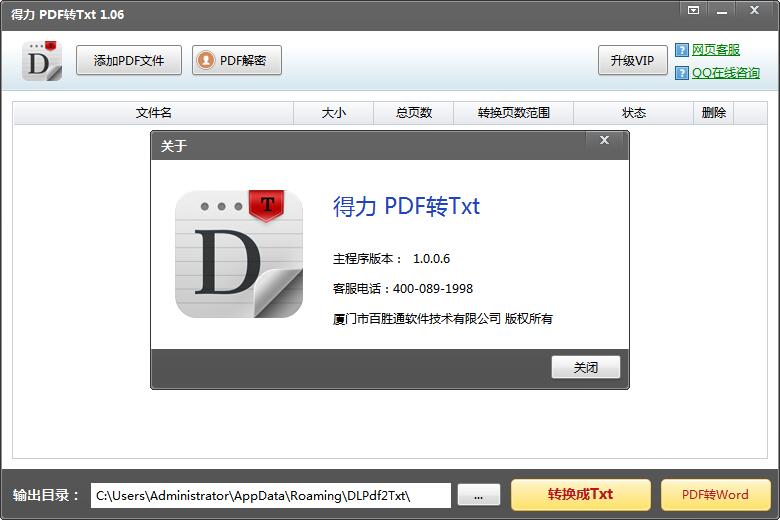This screenshot has width=780, height=520.
Task: Click the 文件名 column header
Action: click(x=153, y=113)
